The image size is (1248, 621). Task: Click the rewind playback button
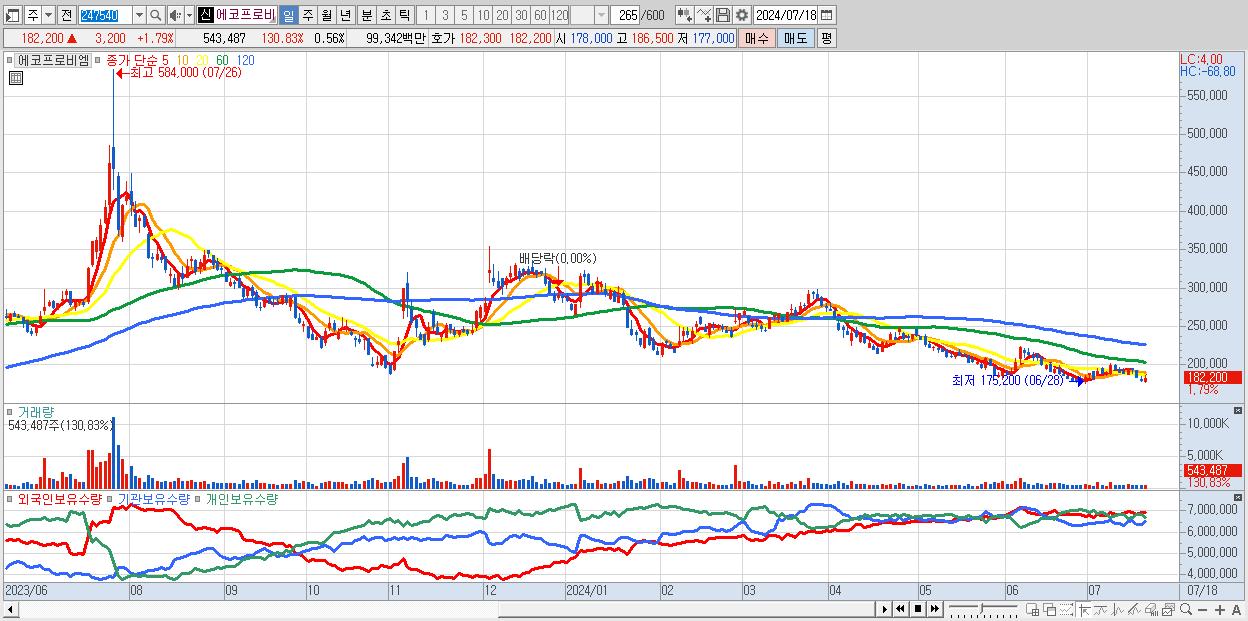click(900, 609)
